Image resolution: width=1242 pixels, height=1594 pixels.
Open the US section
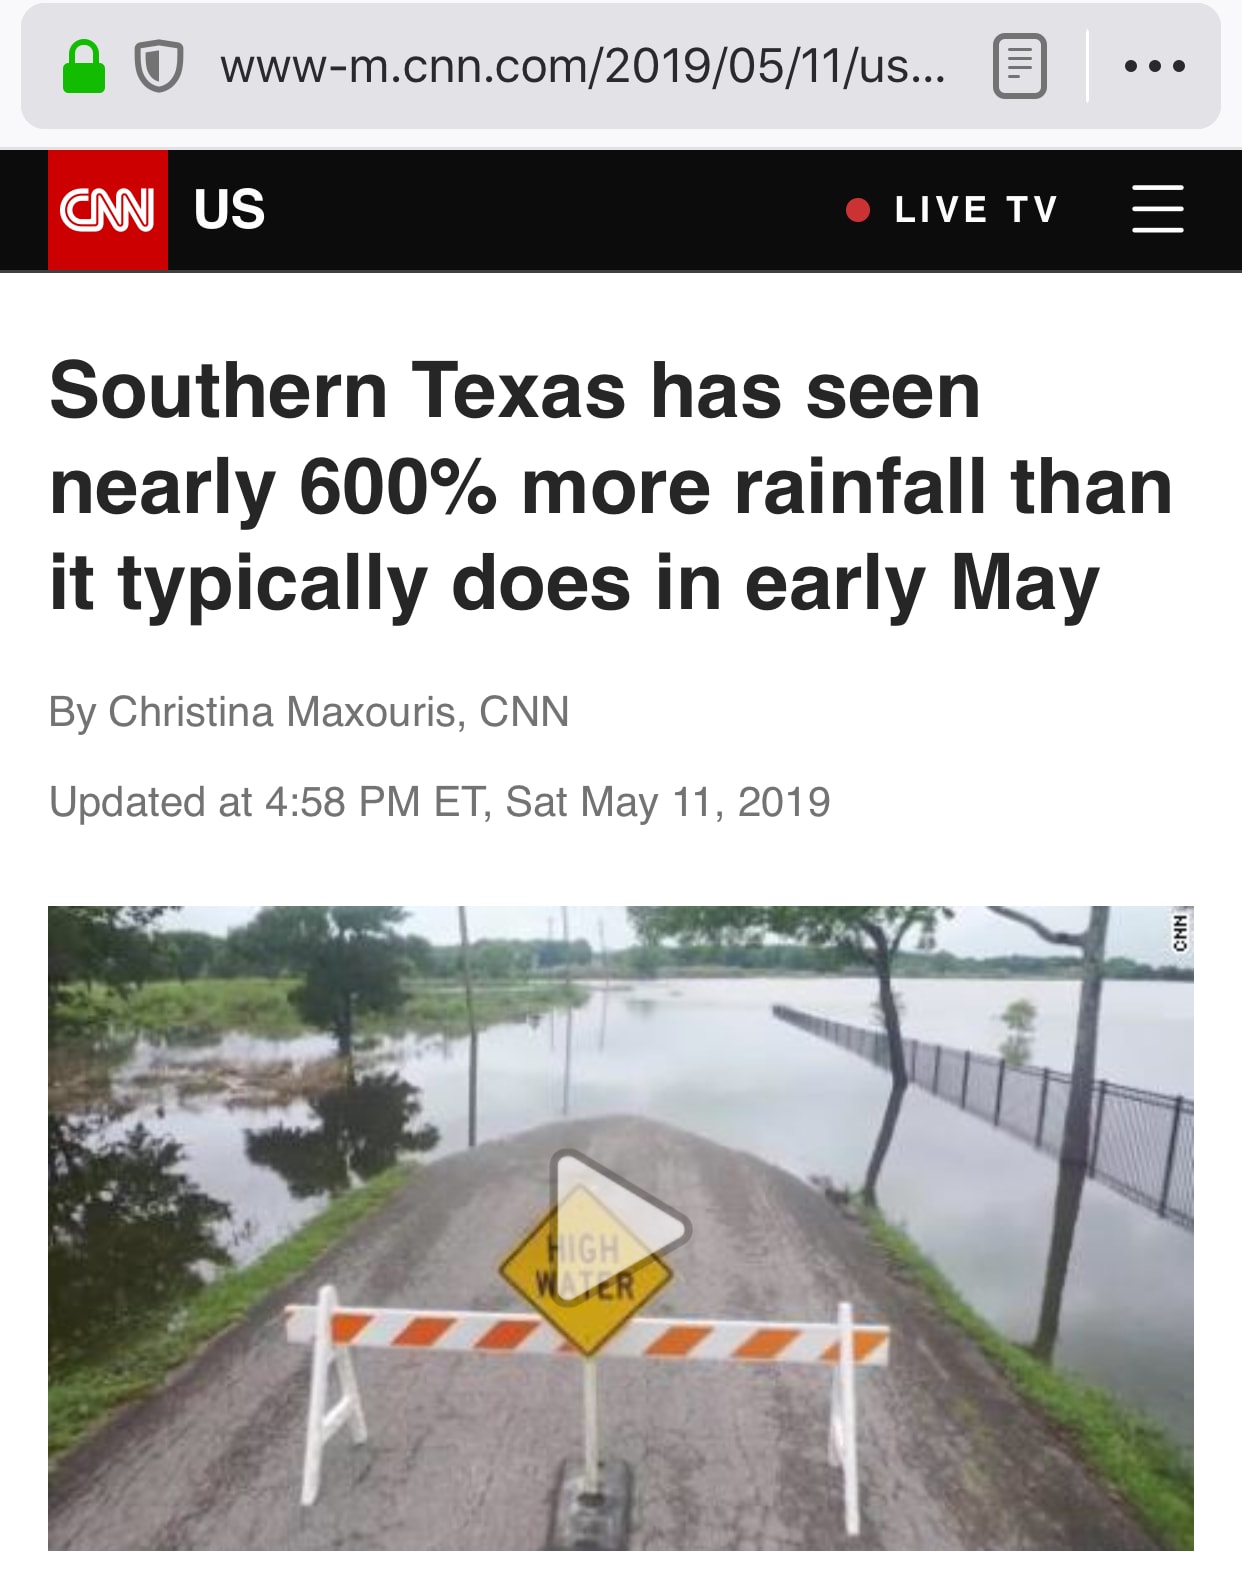(229, 210)
